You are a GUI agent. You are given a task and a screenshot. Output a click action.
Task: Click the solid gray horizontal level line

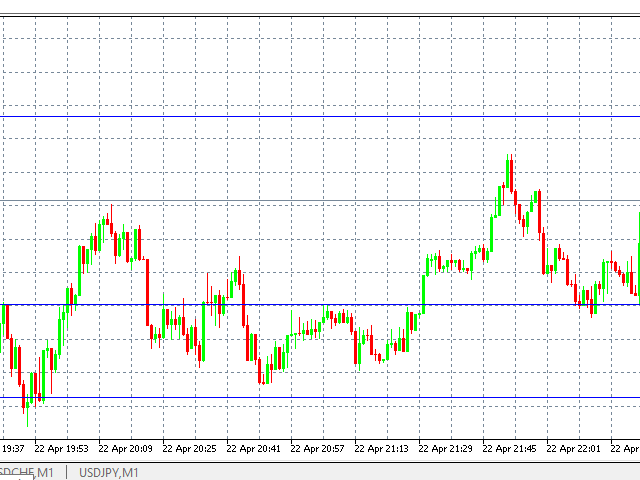pyautogui.click(x=320, y=201)
